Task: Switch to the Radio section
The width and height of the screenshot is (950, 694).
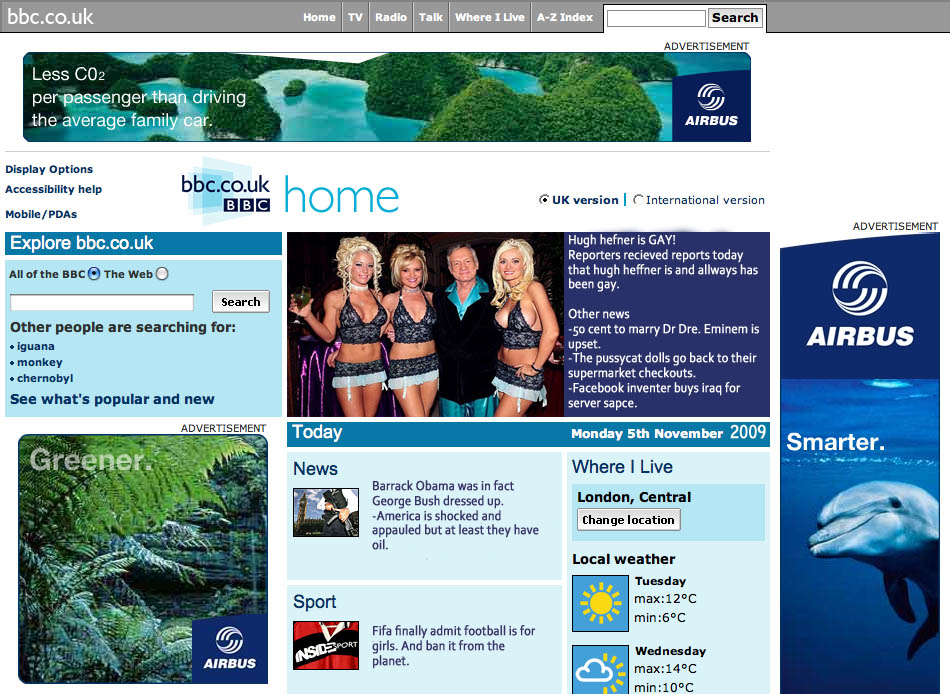Action: pos(390,17)
